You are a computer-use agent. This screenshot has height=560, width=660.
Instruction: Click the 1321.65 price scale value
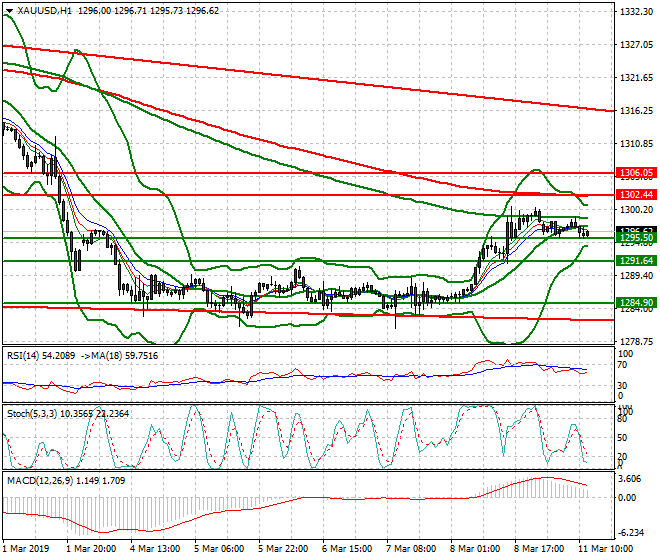click(636, 77)
